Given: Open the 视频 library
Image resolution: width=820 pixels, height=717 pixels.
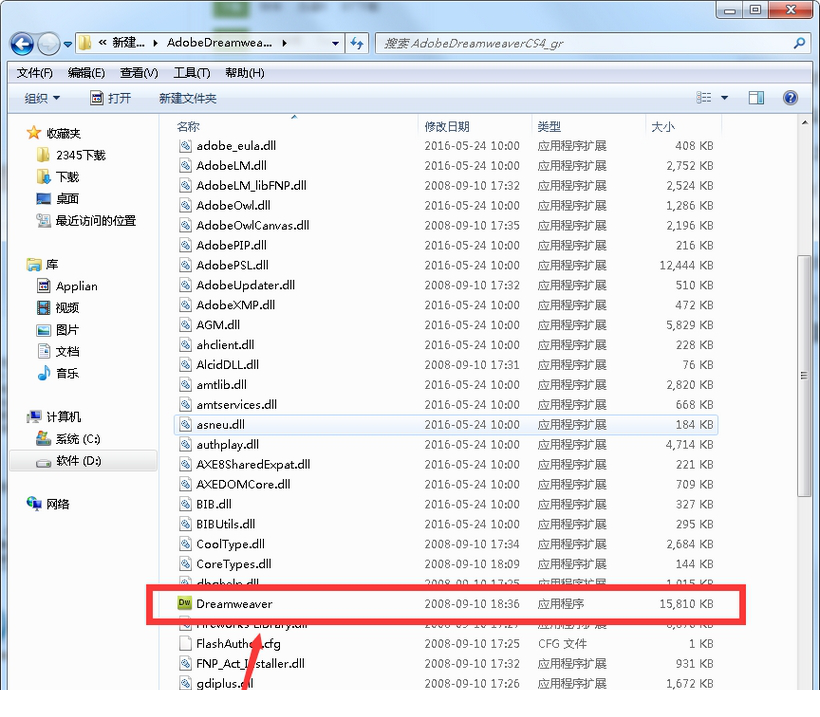Looking at the screenshot, I should click(67, 308).
